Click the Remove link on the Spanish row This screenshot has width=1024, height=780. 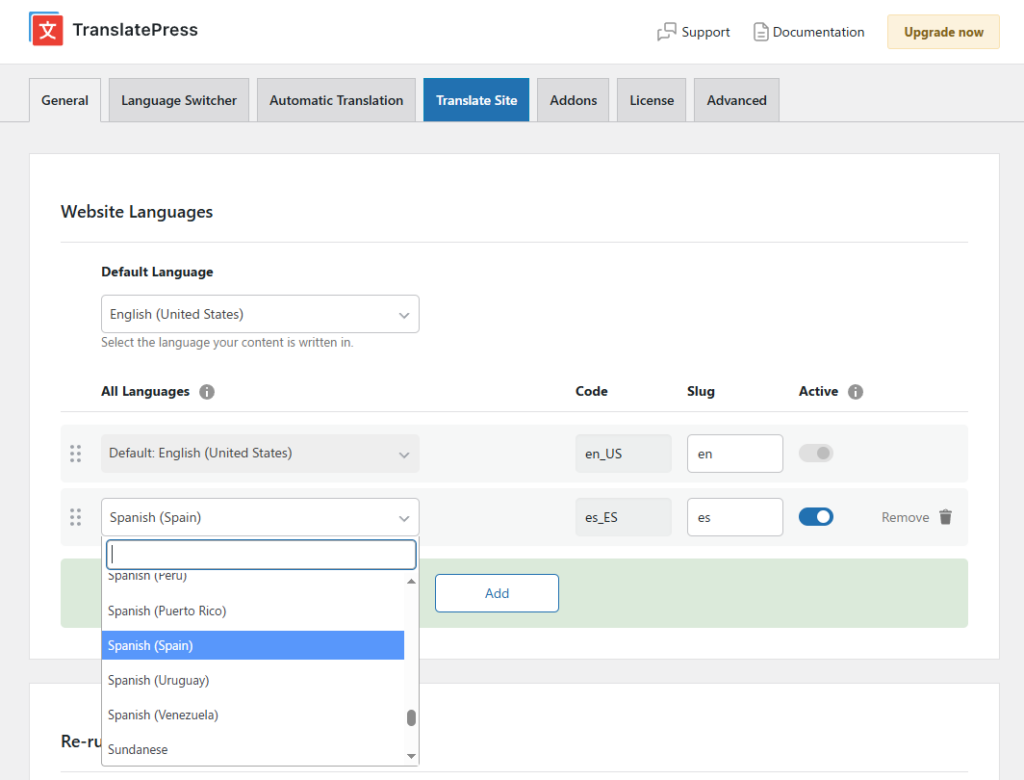(904, 517)
